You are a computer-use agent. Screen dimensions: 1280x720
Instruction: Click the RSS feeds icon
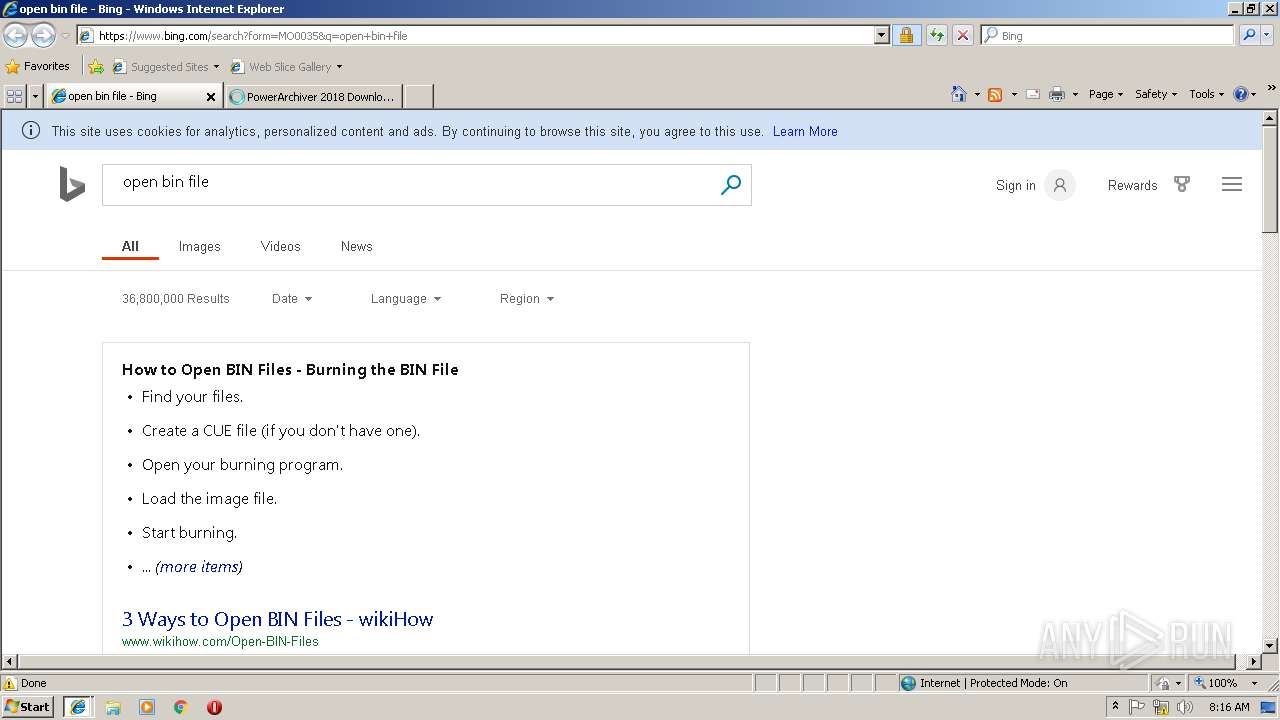995,94
